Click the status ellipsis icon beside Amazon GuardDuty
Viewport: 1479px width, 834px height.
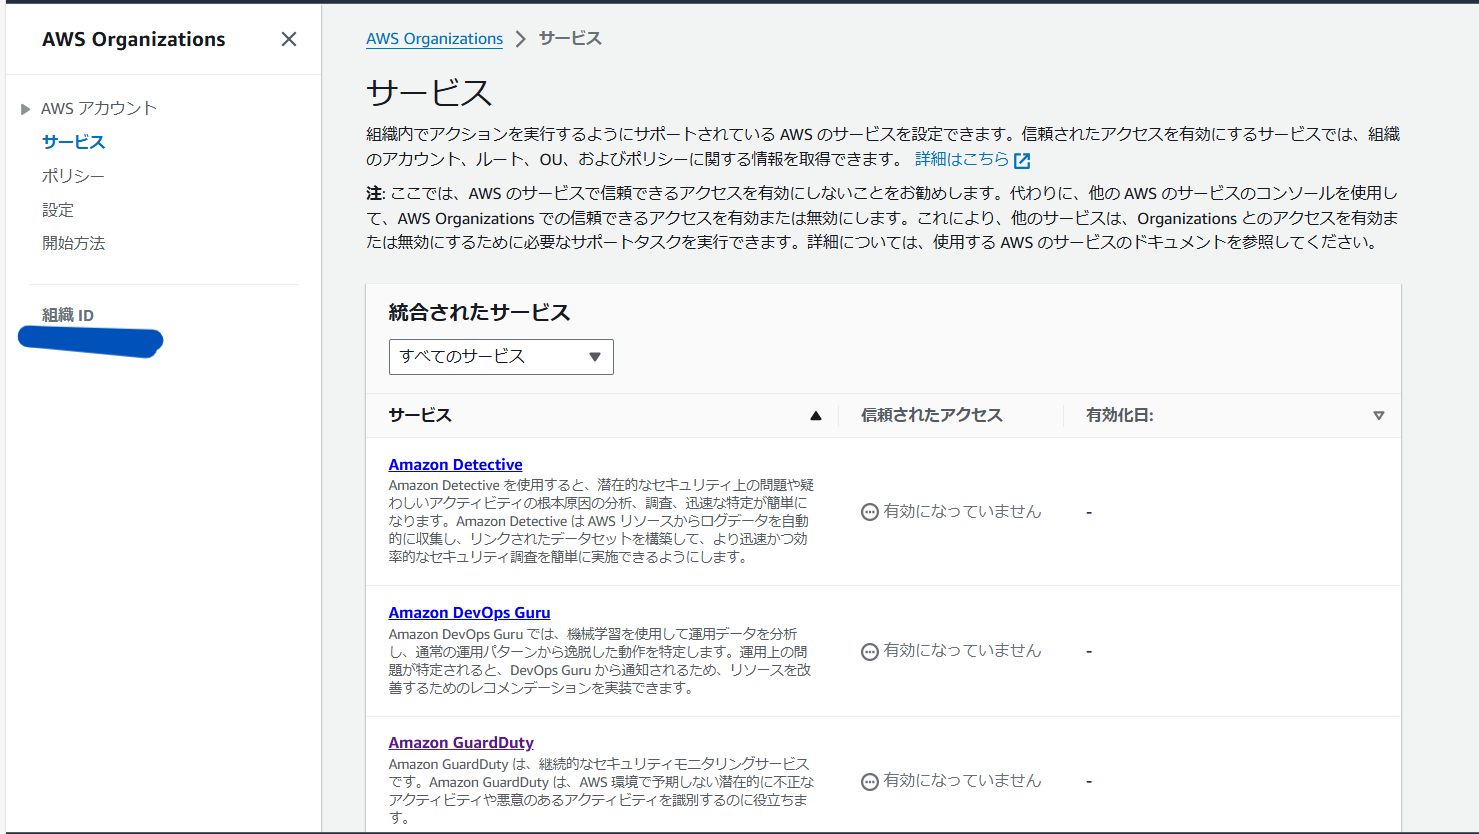click(868, 781)
